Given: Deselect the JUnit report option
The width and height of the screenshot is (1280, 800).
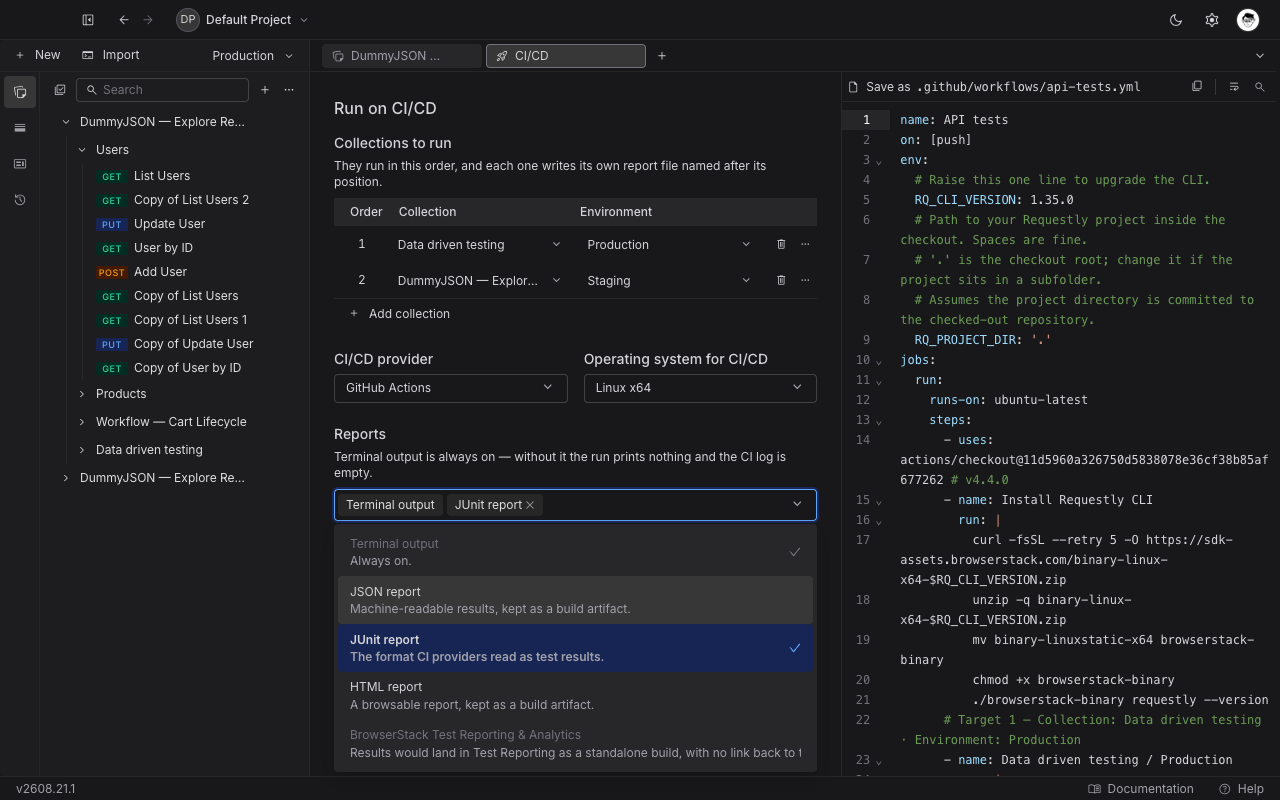Looking at the screenshot, I should [575, 648].
